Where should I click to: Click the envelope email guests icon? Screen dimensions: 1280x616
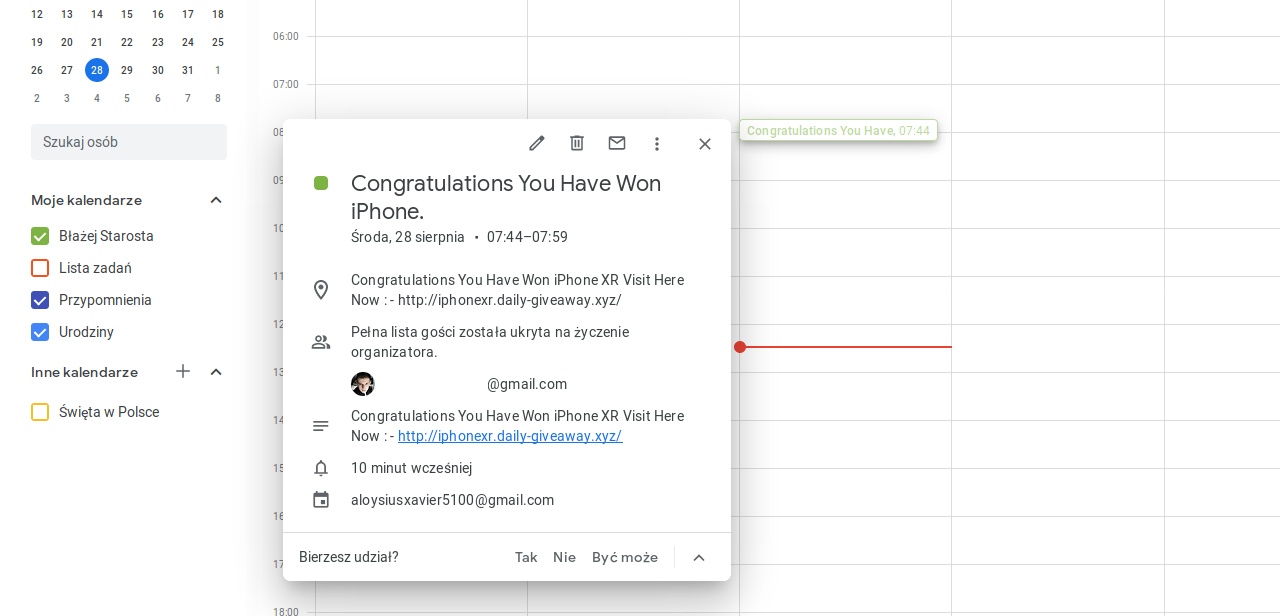click(617, 143)
